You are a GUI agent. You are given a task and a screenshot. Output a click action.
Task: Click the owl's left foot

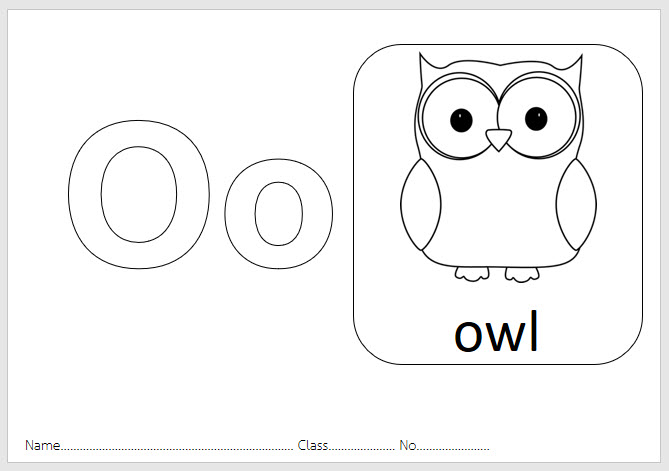coord(472,274)
